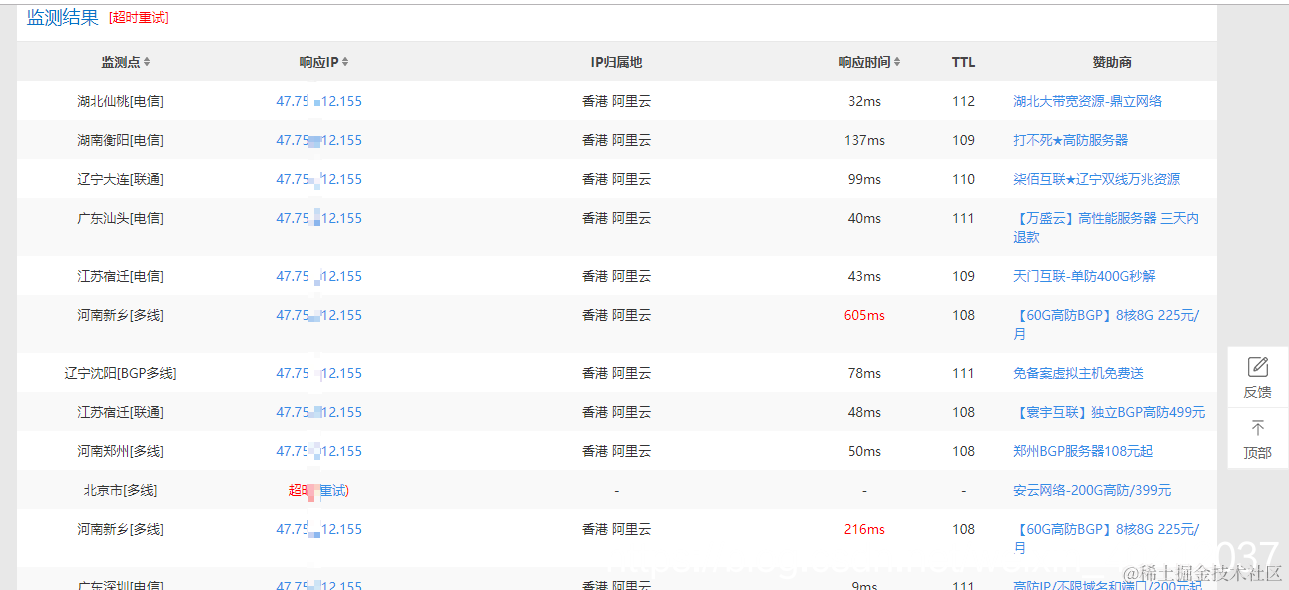
Task: Click the red 216ms response time
Action: pos(864,529)
